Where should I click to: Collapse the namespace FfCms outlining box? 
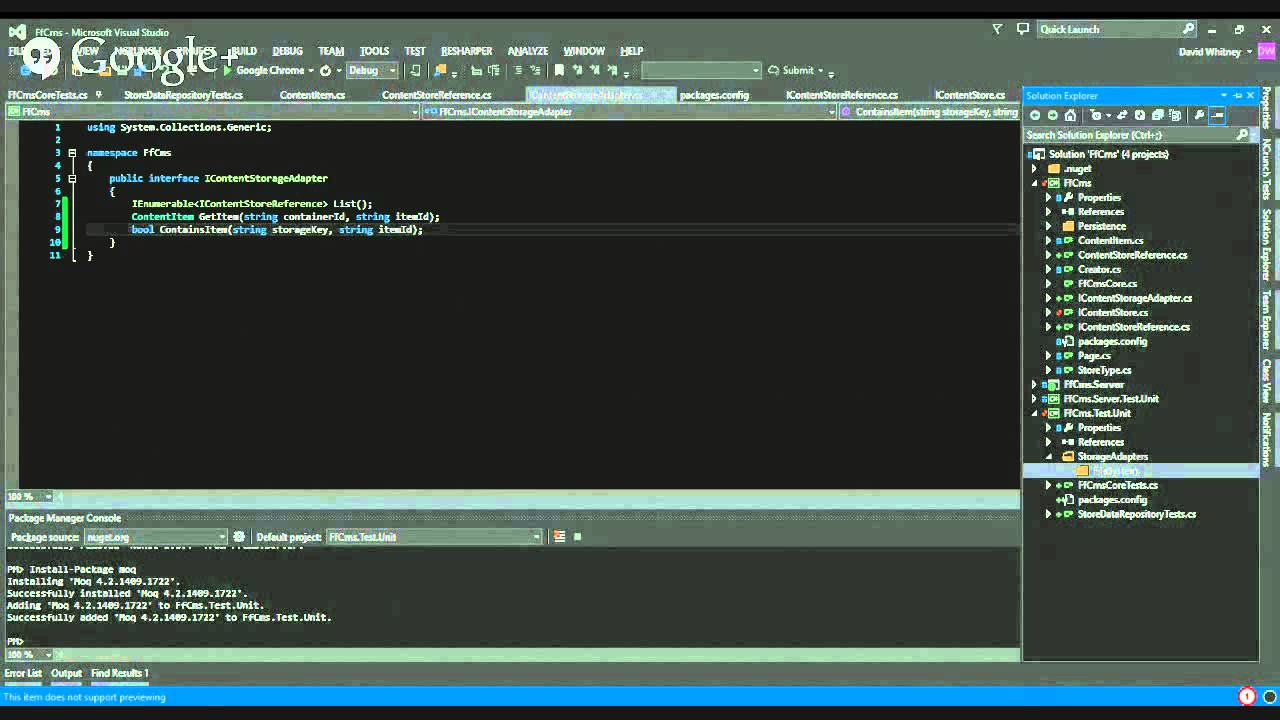coord(72,153)
